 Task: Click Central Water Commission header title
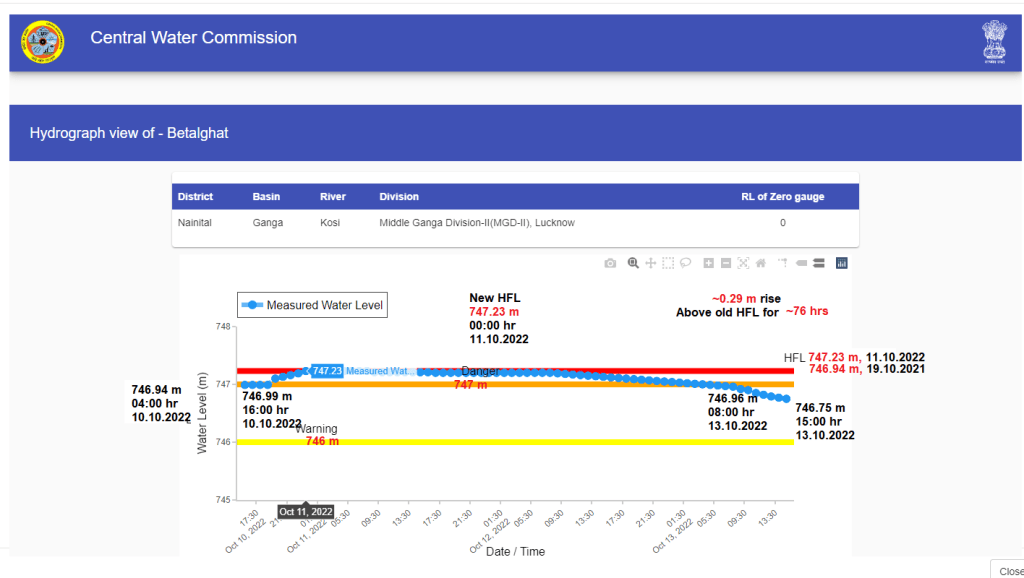[193, 38]
